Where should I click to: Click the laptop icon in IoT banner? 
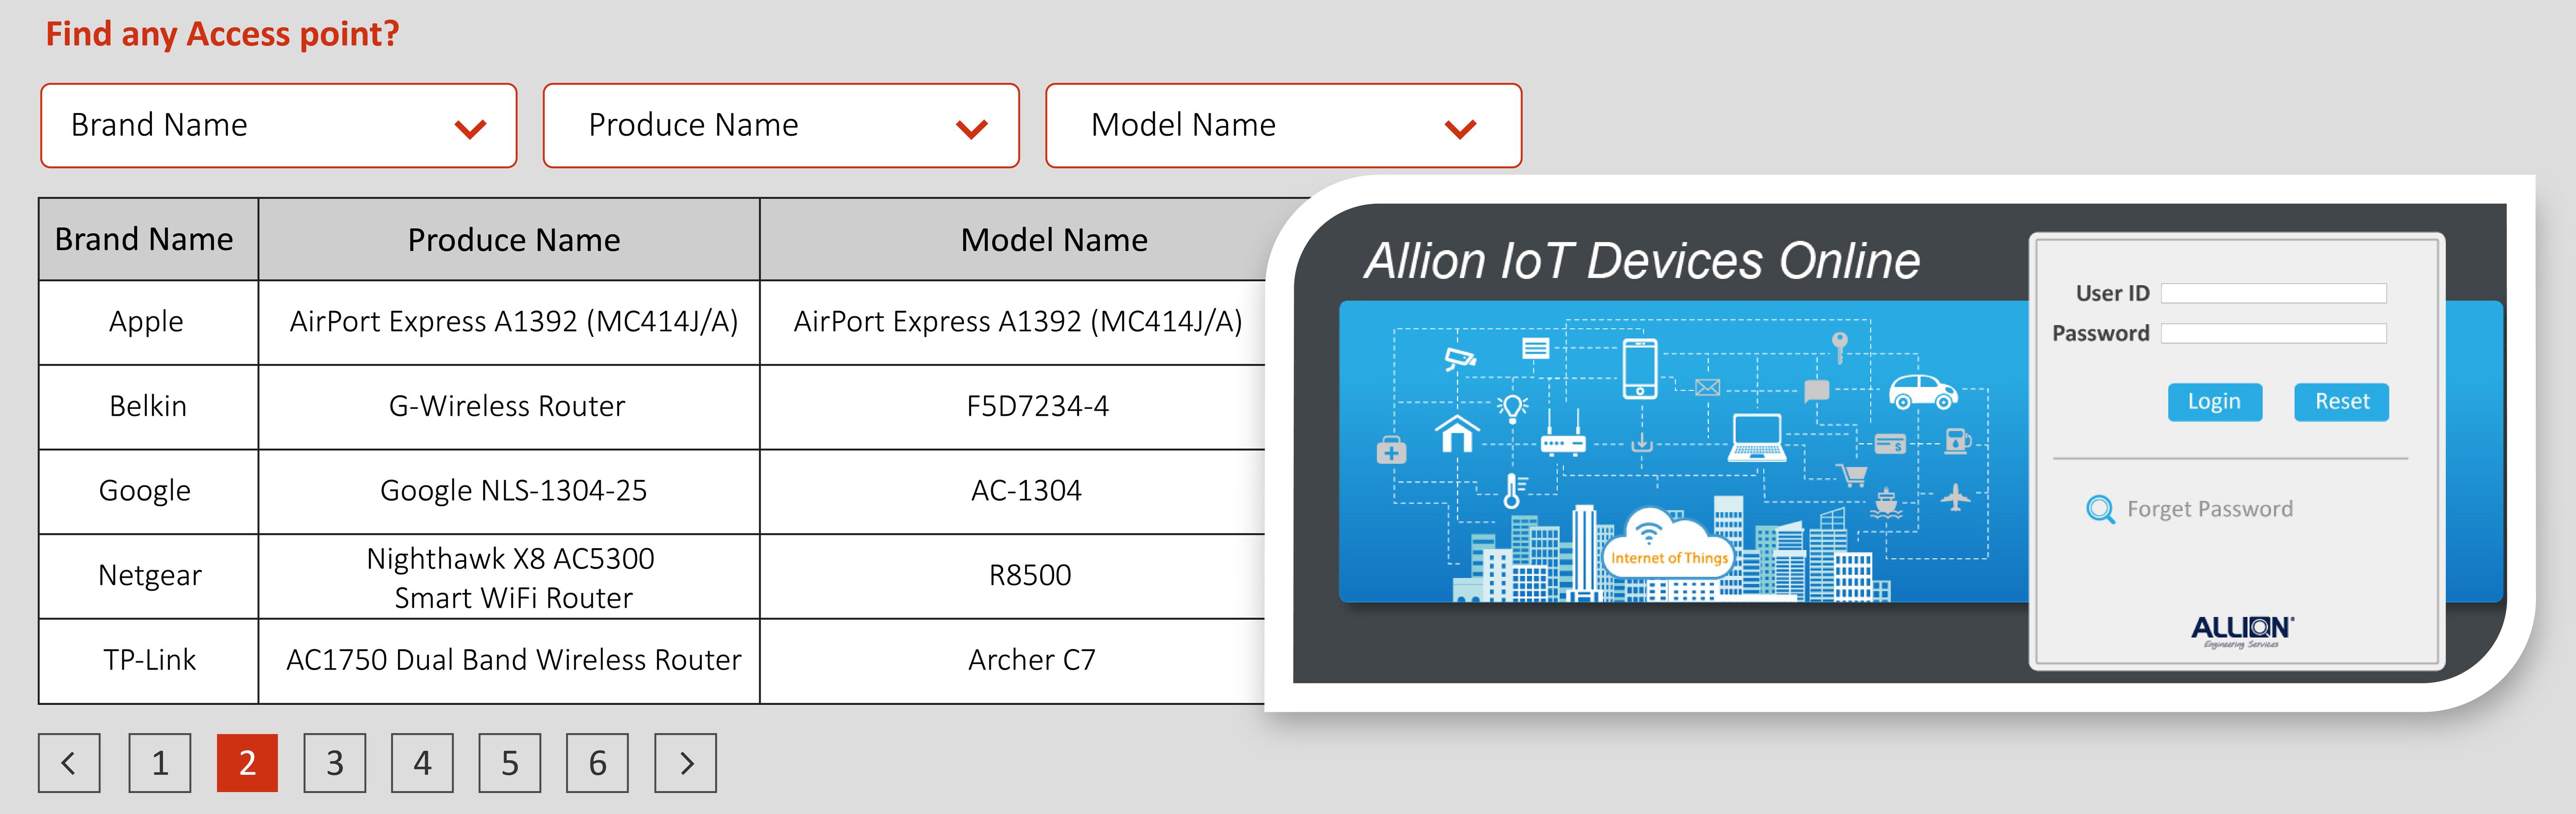click(1757, 438)
